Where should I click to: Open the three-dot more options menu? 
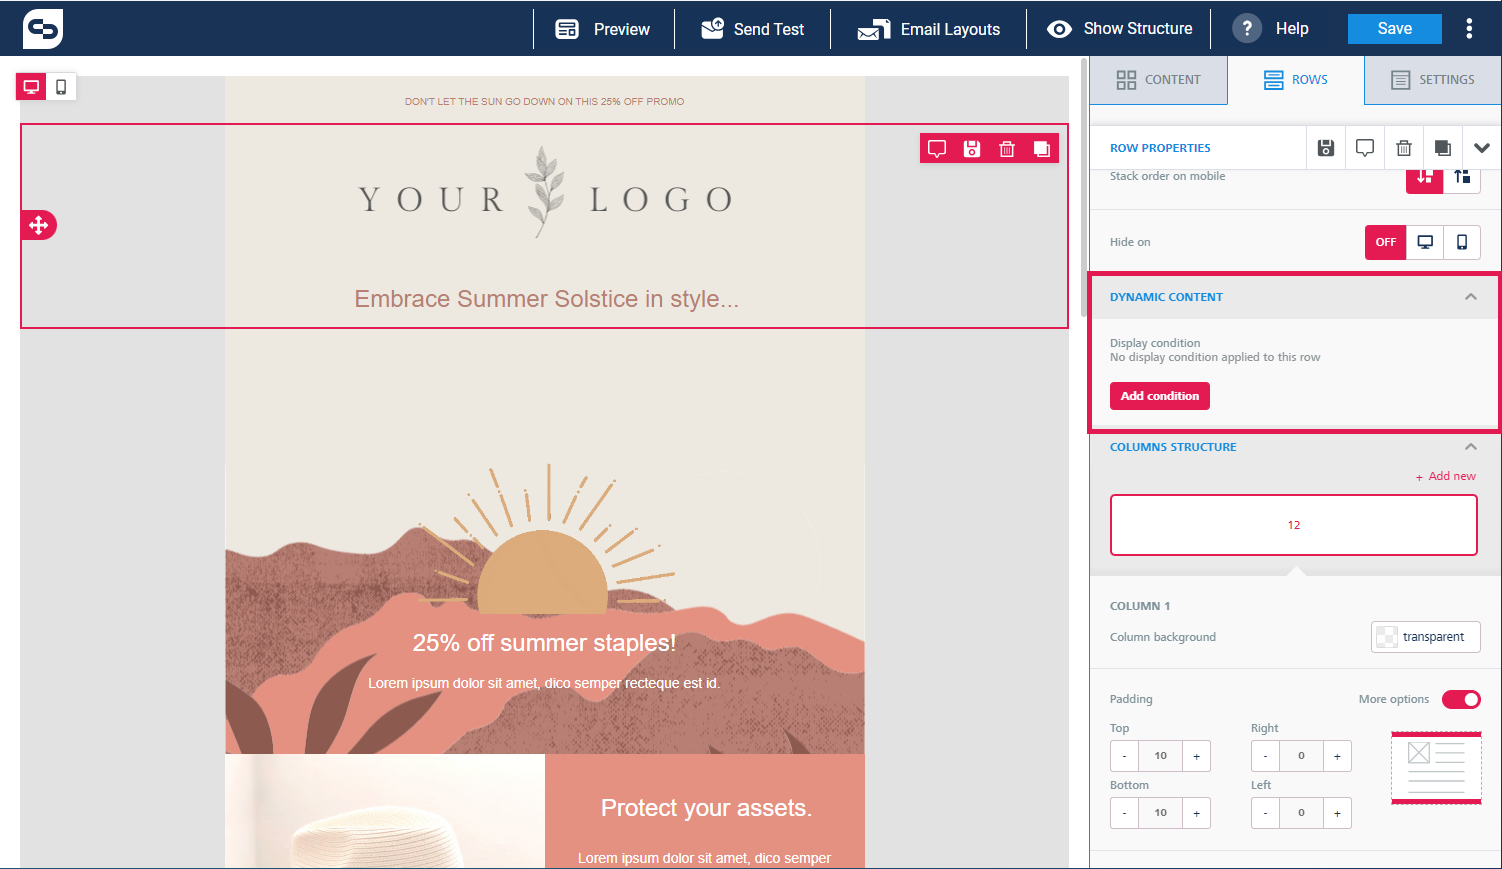pyautogui.click(x=1469, y=29)
